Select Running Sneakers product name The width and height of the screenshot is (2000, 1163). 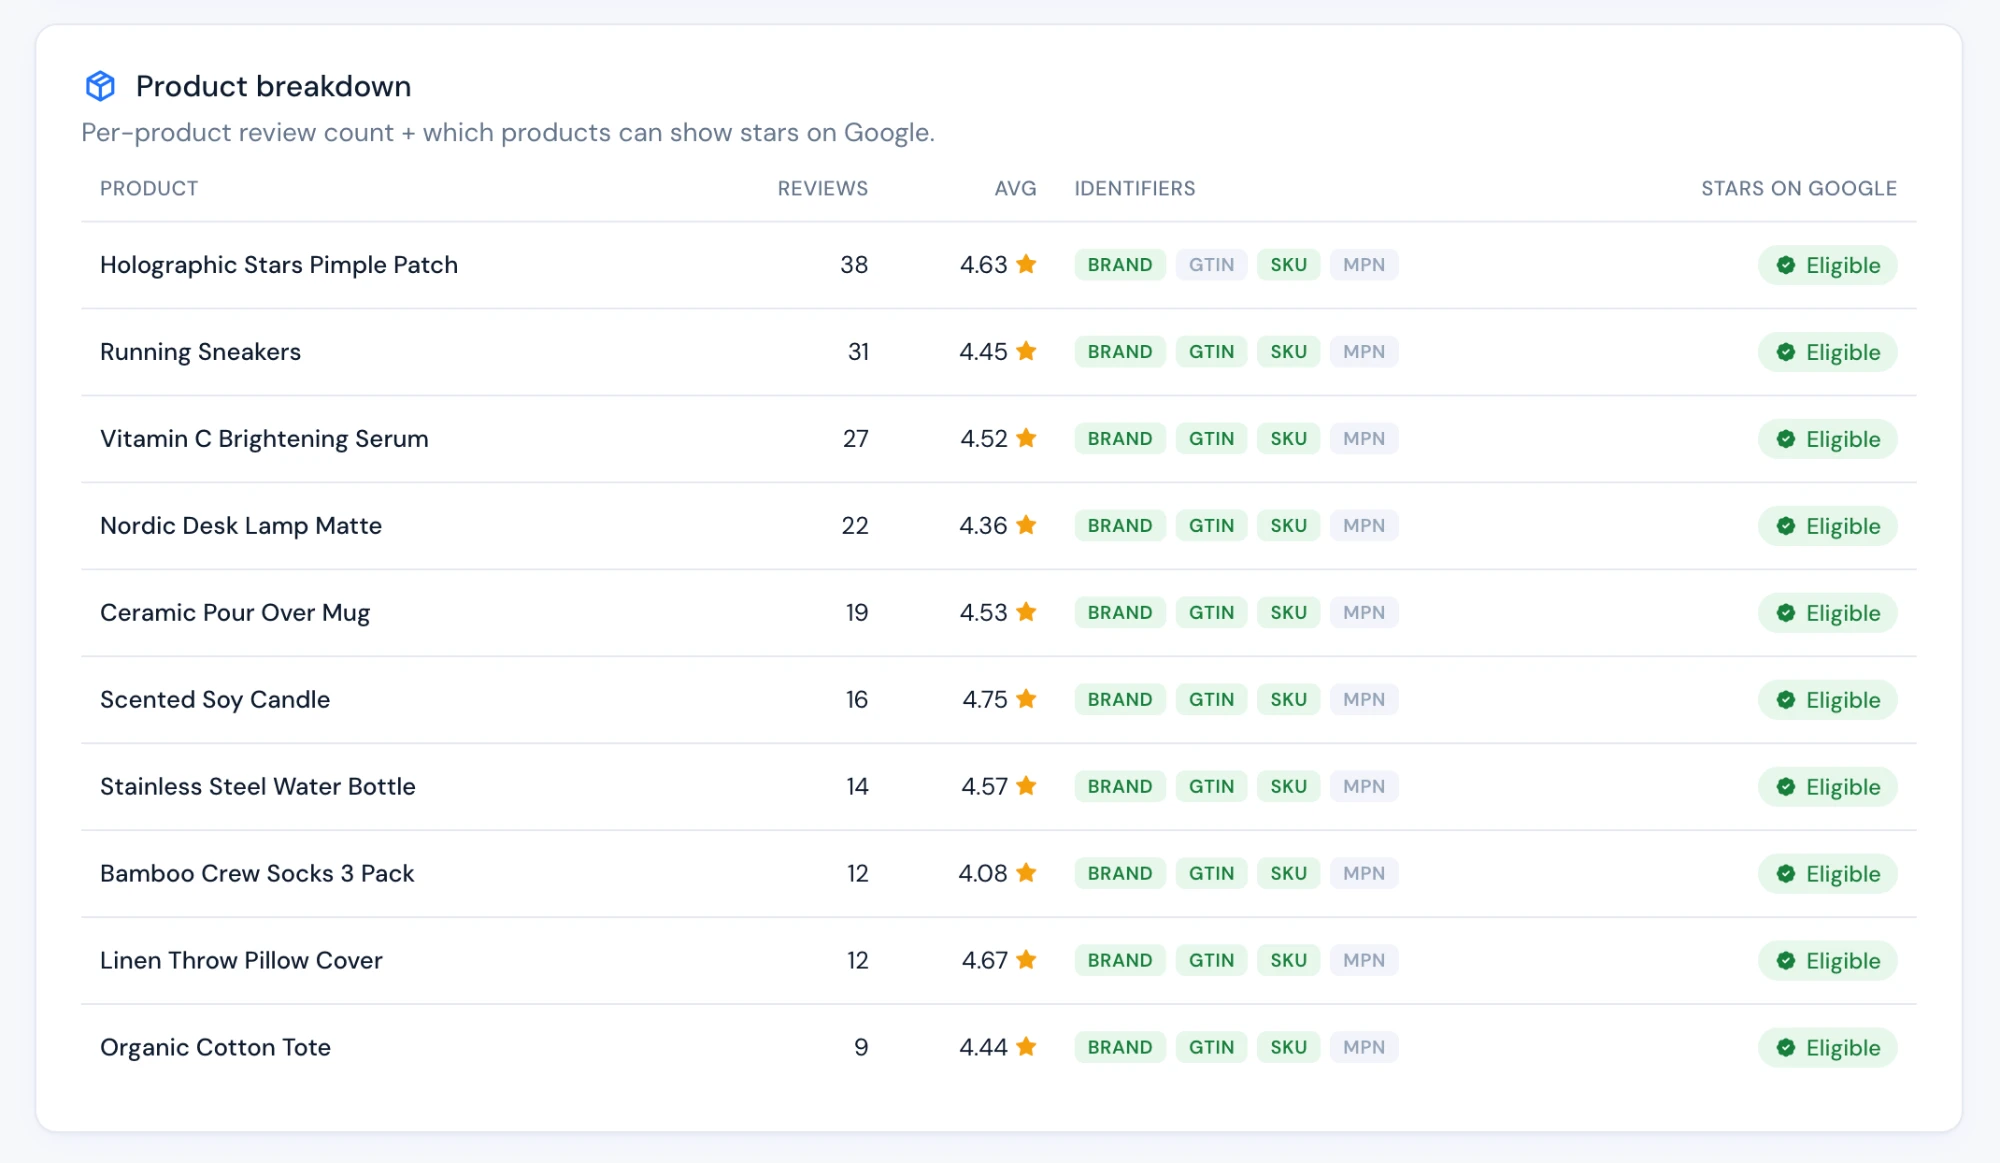tap(200, 352)
